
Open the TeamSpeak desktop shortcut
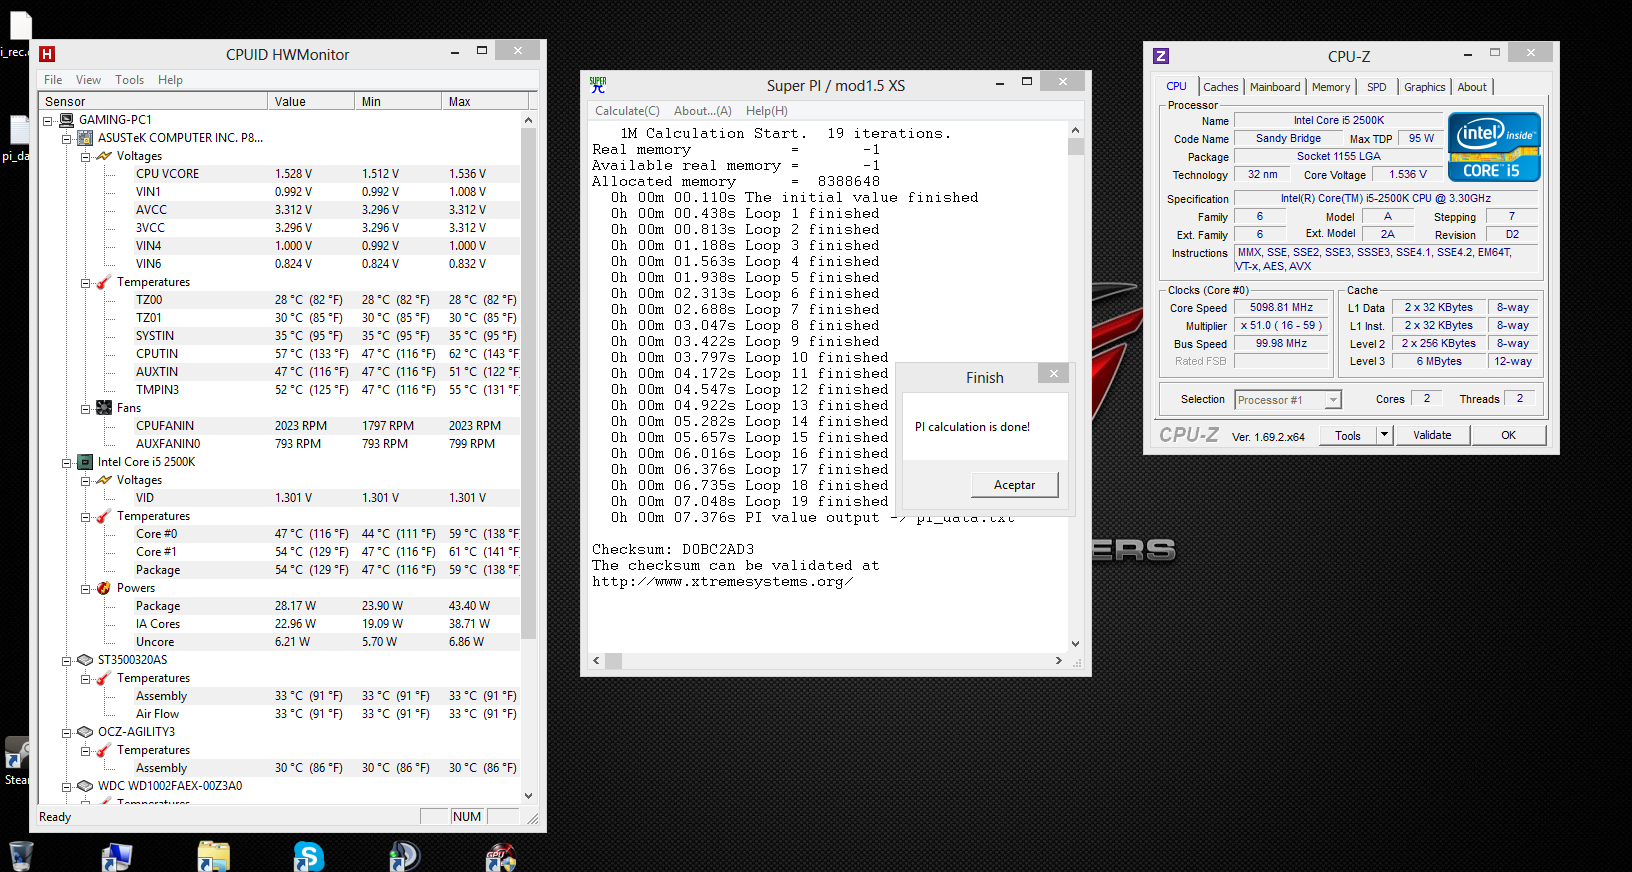pyautogui.click(x=404, y=857)
